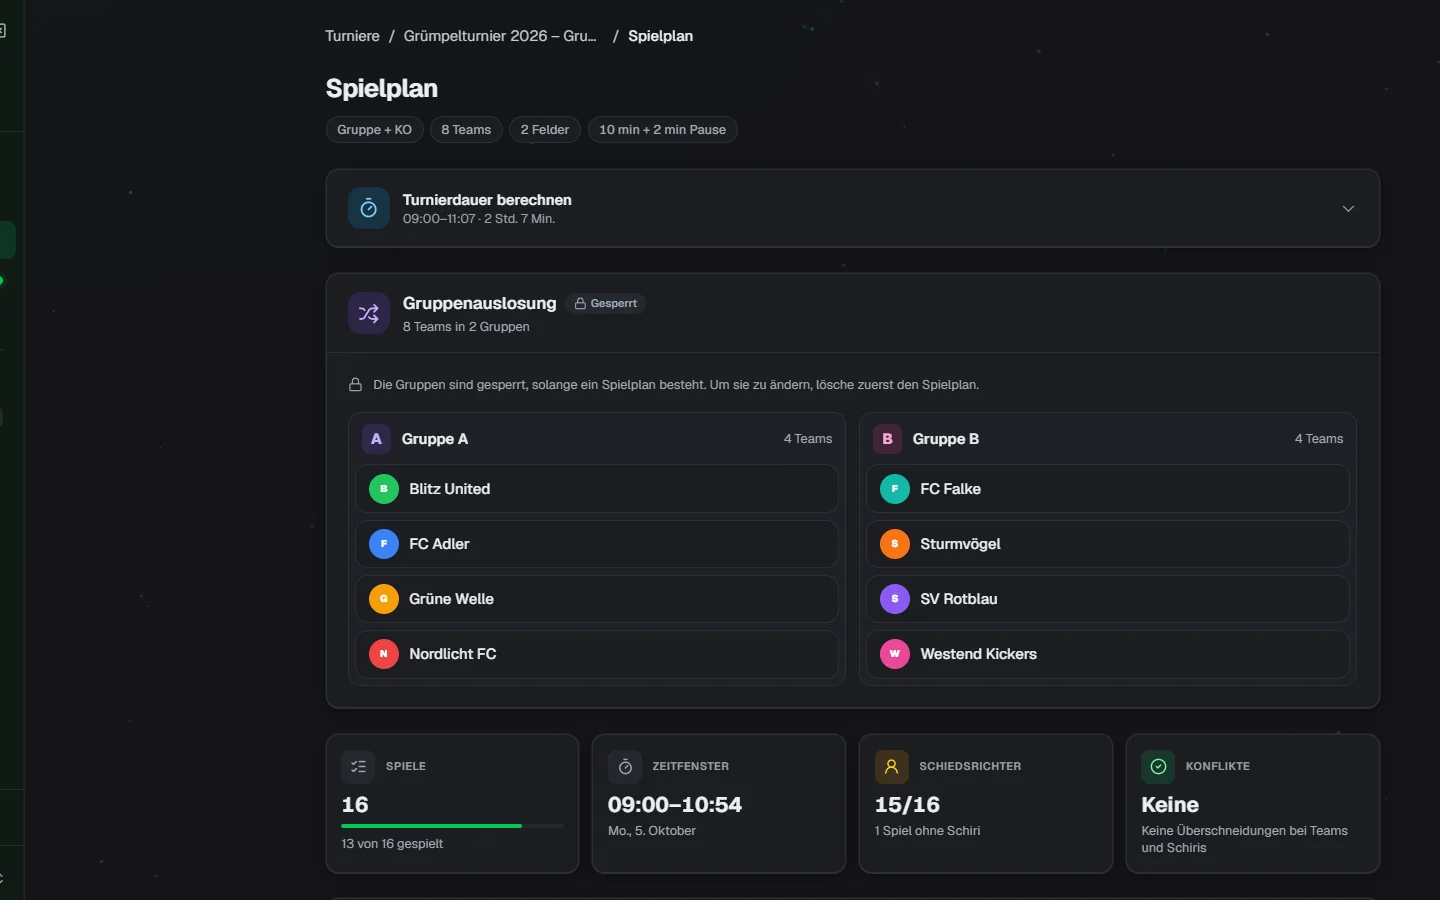The height and width of the screenshot is (900, 1440).
Task: Click the 10 min + 2 min Pause chip
Action: click(662, 130)
